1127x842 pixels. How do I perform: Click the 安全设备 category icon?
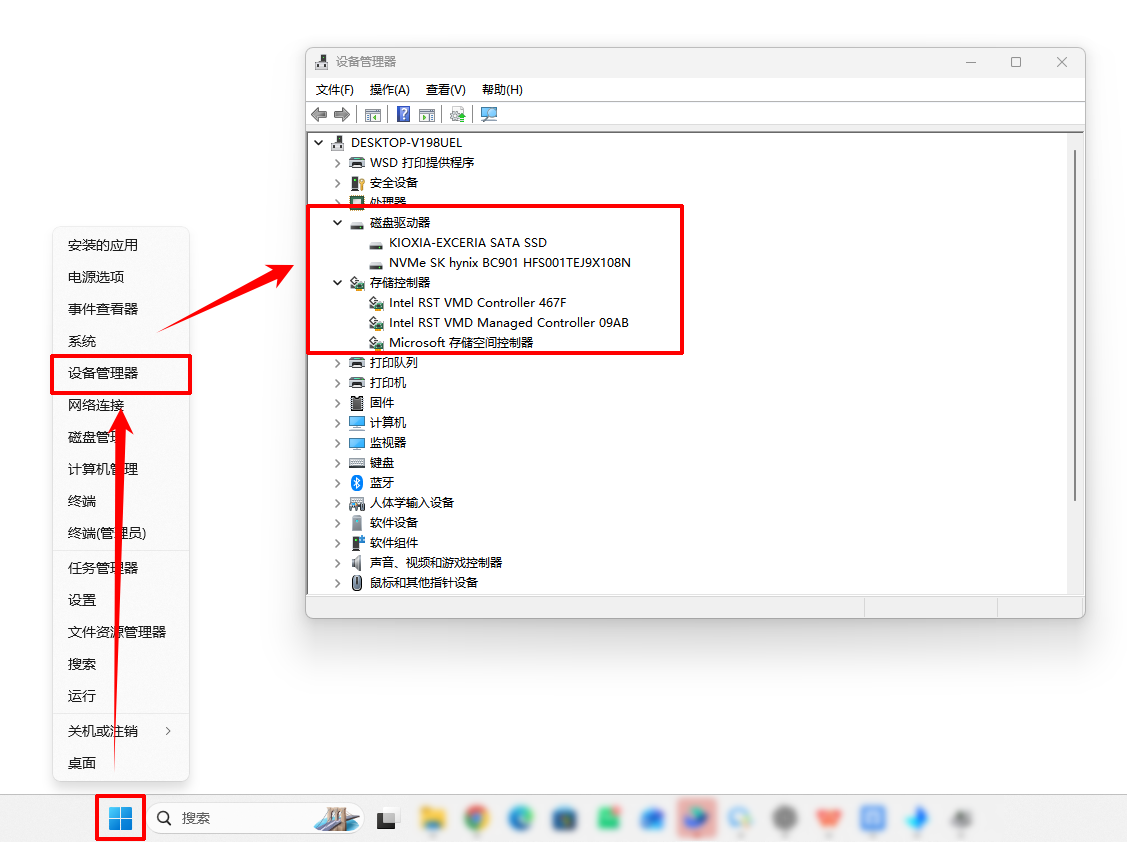pos(356,183)
